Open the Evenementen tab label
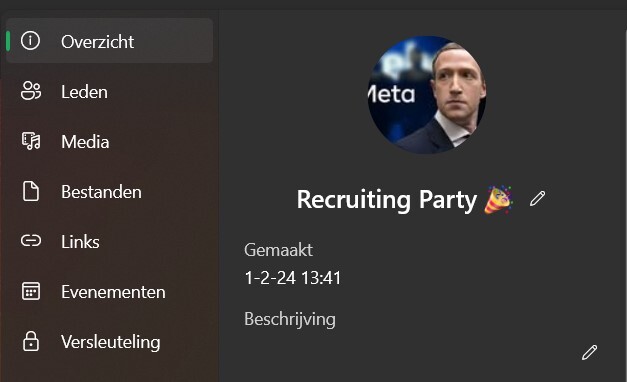Screen dimensions: 627x382 point(113,292)
